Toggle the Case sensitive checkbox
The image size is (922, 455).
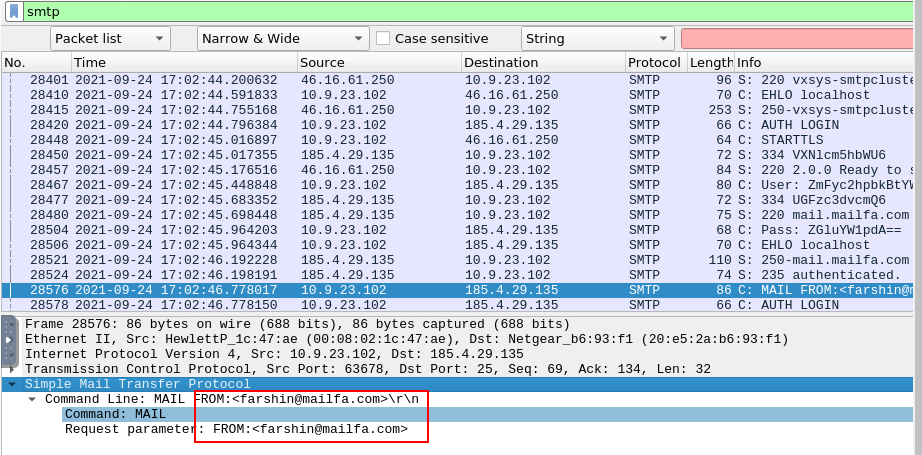(x=383, y=39)
